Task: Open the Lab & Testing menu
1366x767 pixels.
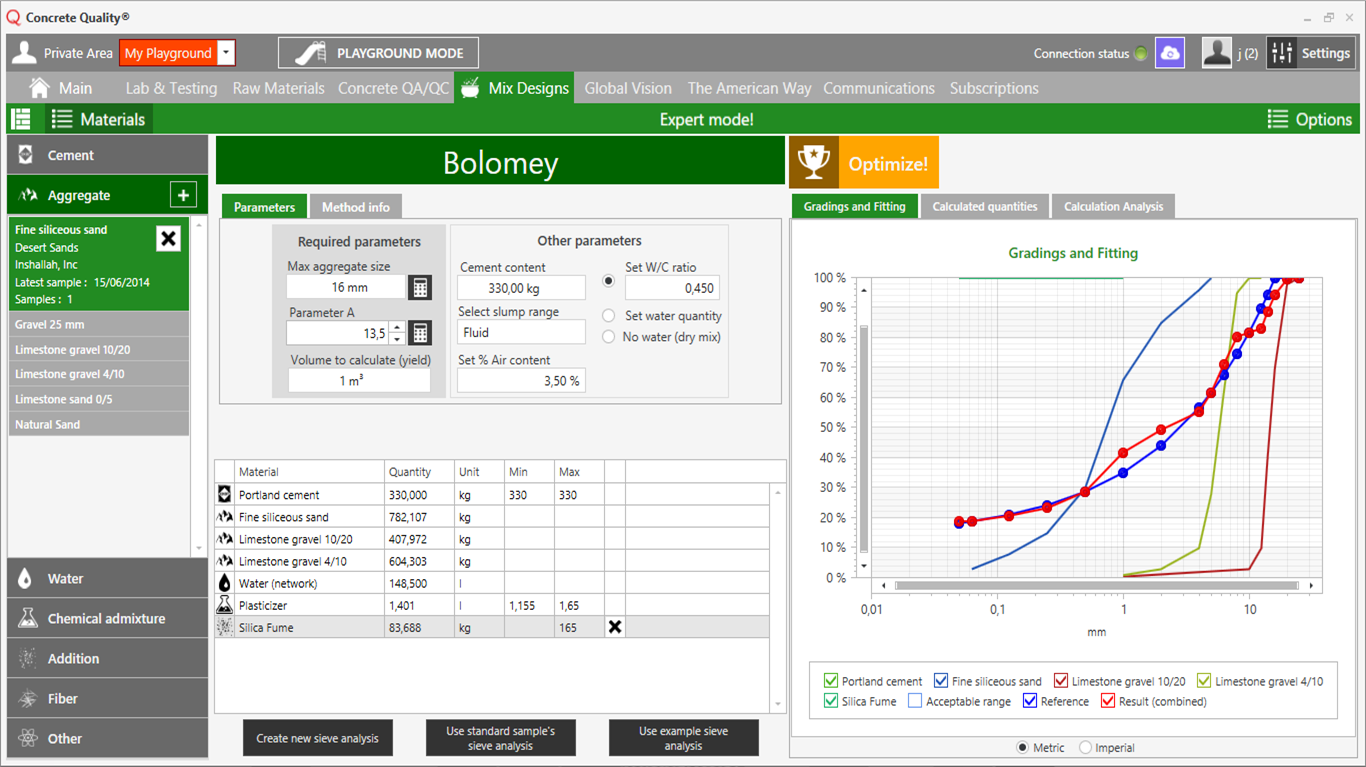Action: pyautogui.click(x=171, y=88)
